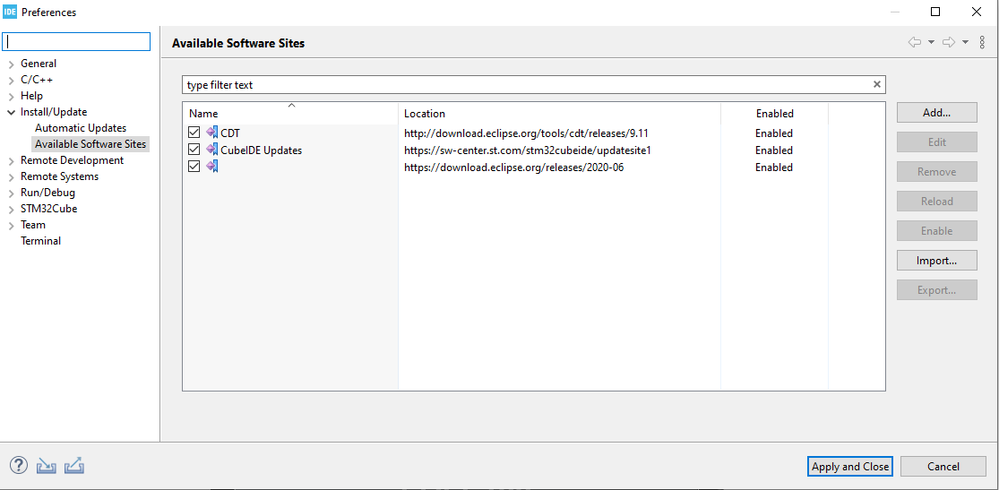
Task: Select the Run/Debug preference category
Action: point(48,192)
